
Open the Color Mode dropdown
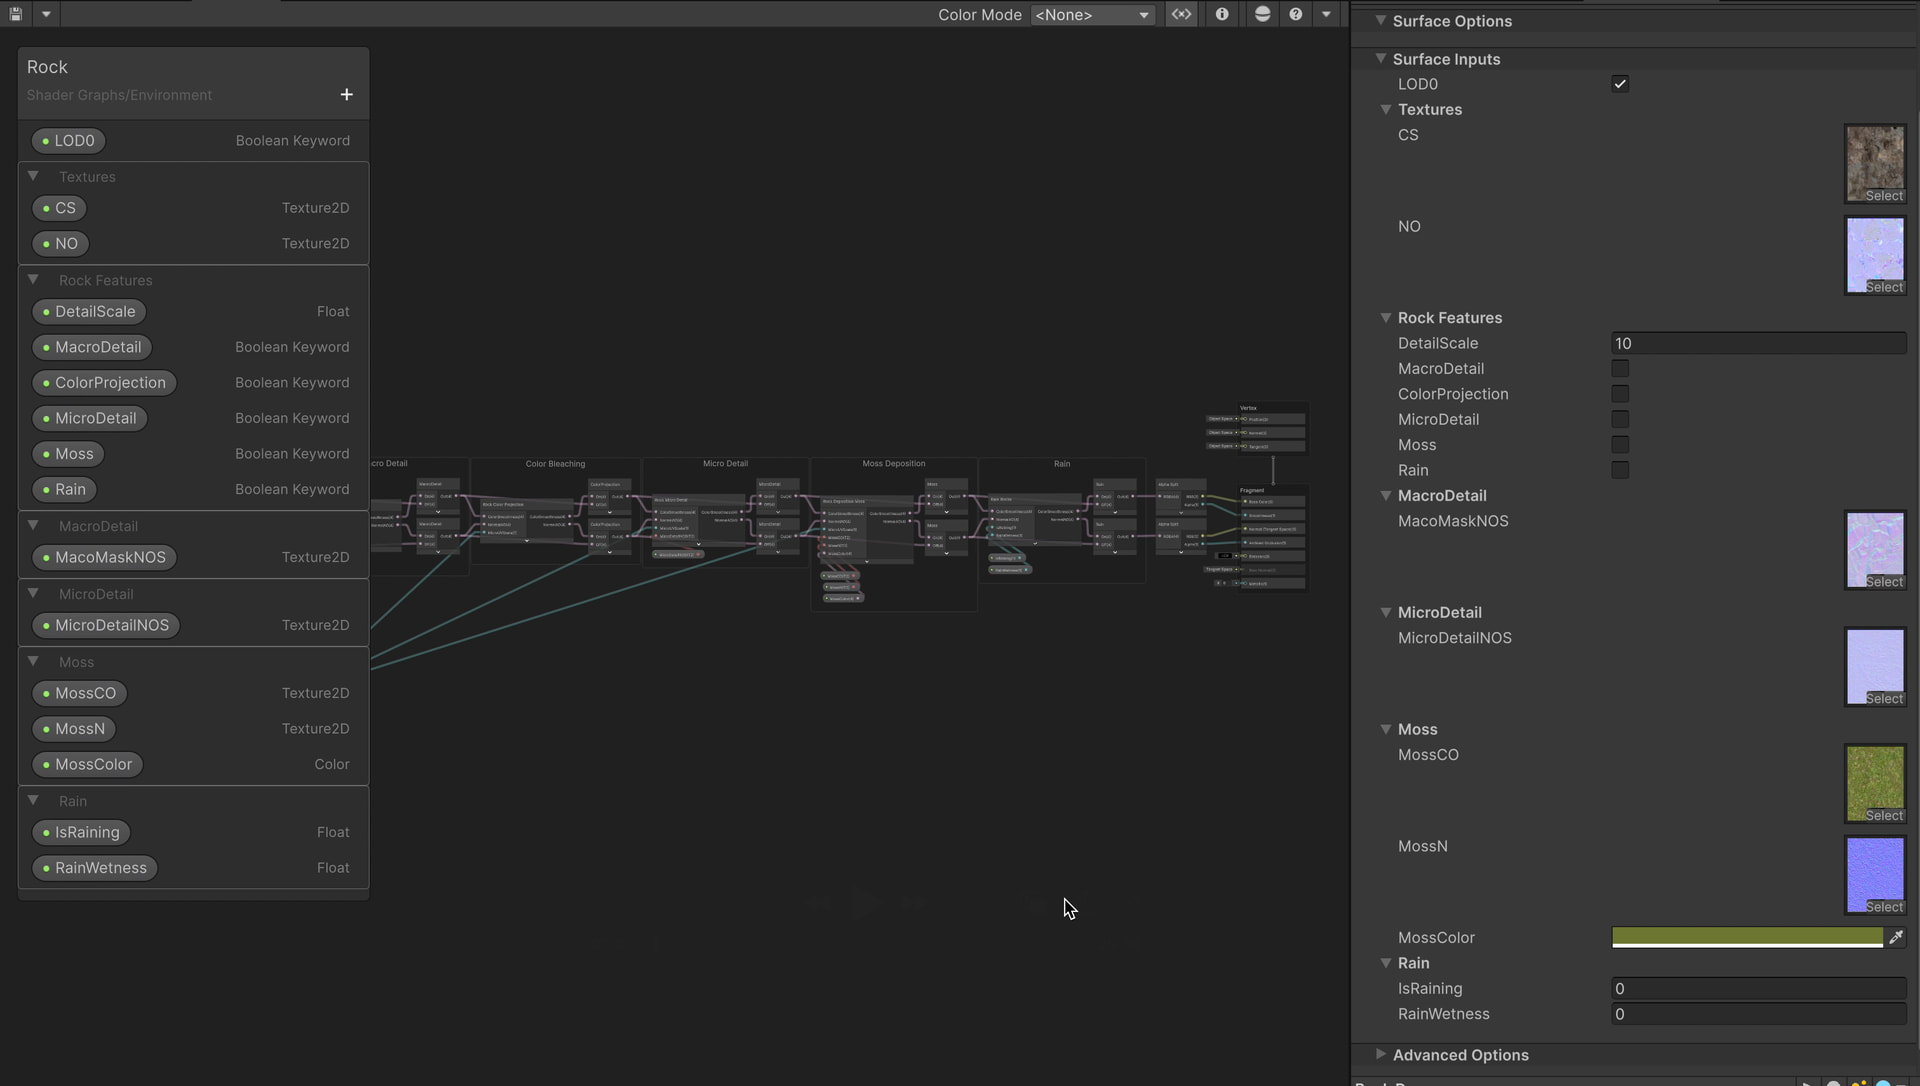coord(1092,15)
